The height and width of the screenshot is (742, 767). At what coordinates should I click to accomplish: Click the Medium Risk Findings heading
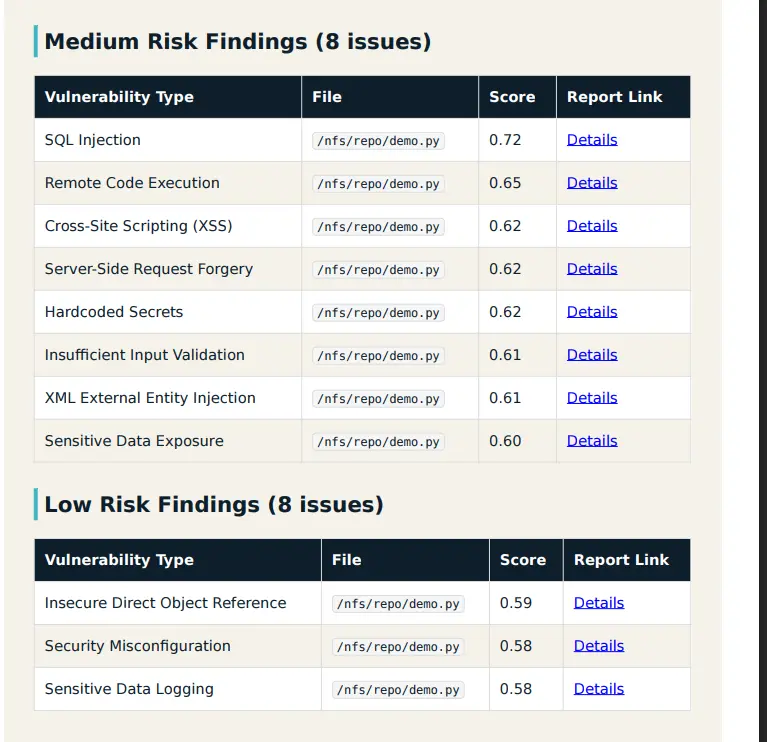click(x=238, y=42)
